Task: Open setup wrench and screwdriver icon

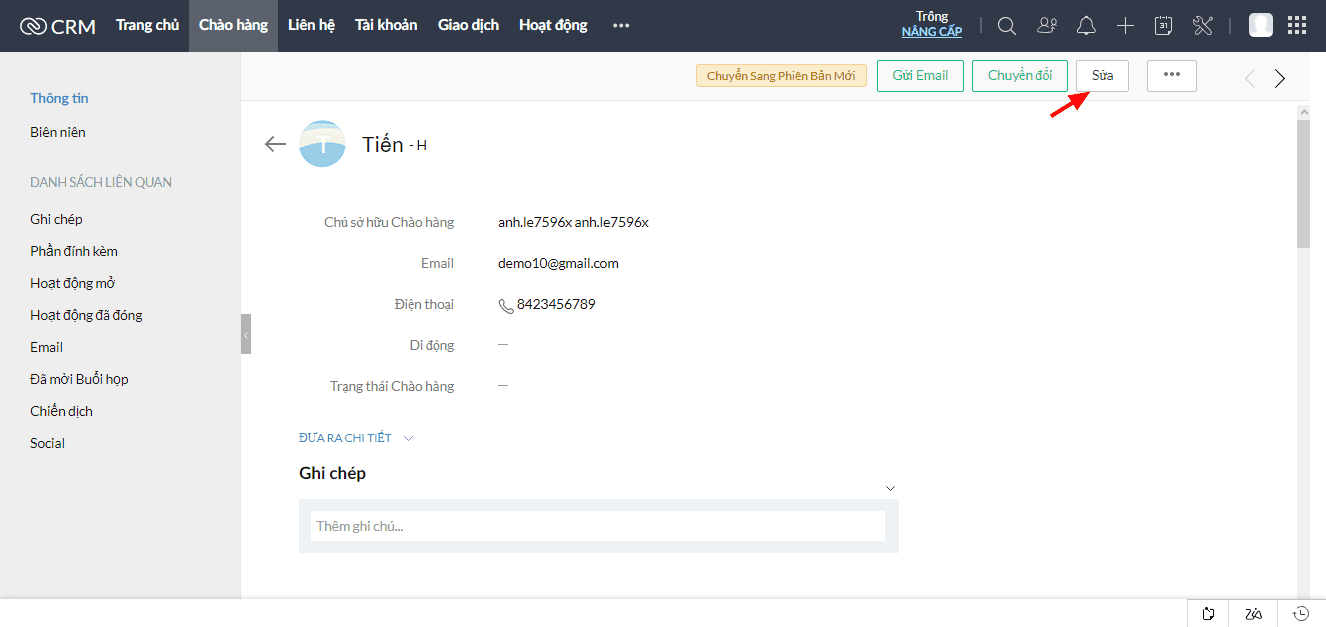Action: tap(1202, 26)
